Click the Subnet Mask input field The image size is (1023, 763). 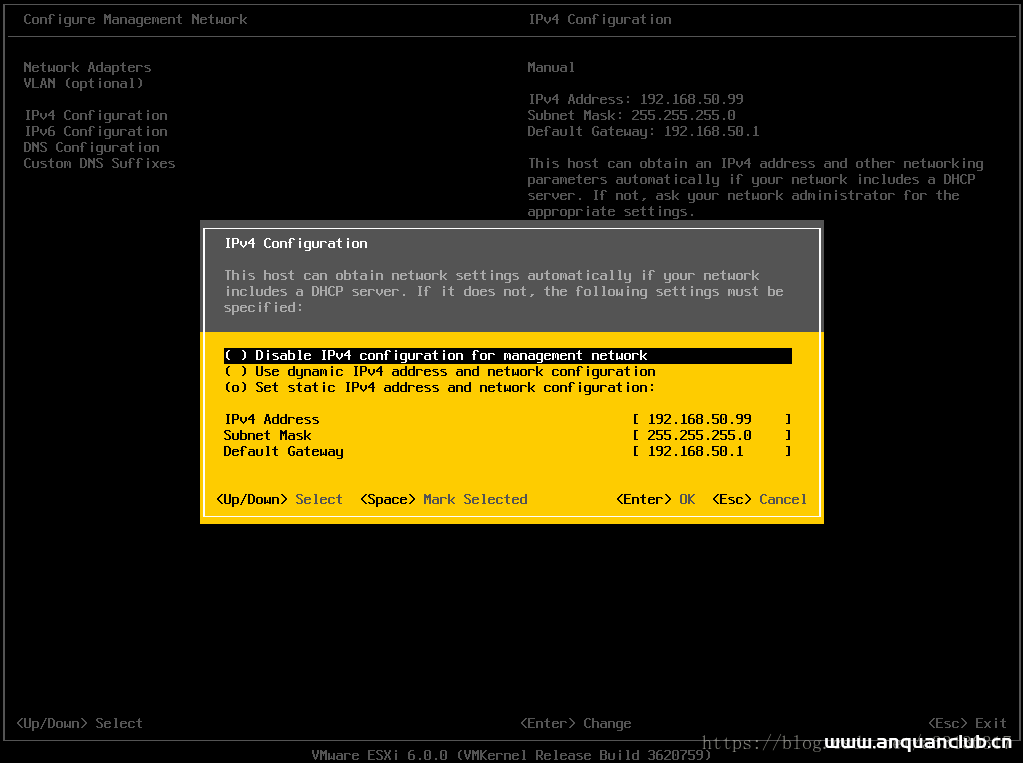coord(711,435)
